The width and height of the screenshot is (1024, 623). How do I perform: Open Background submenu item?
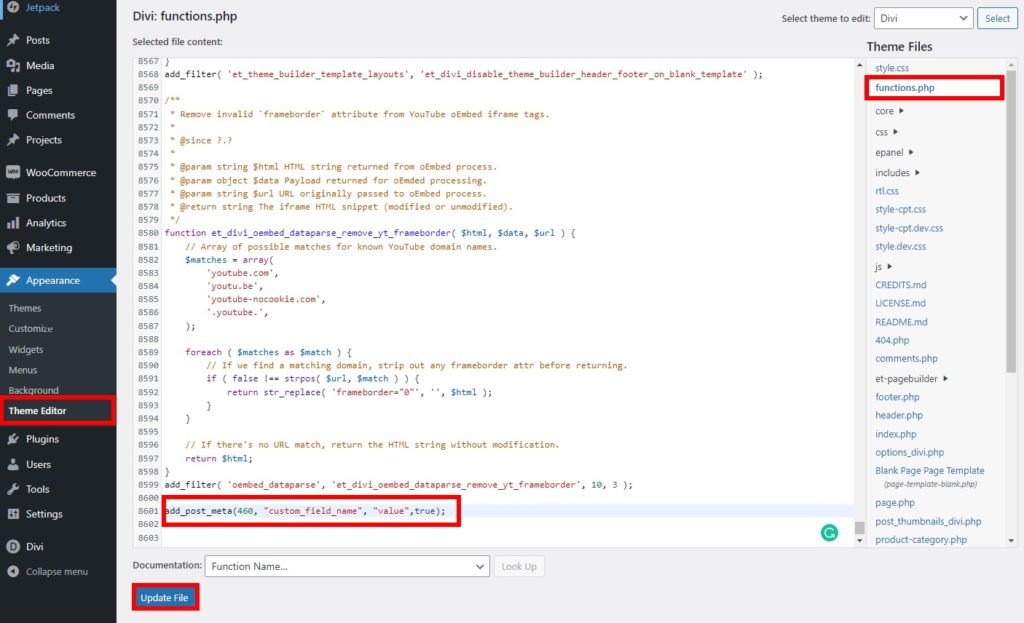tap(33, 390)
